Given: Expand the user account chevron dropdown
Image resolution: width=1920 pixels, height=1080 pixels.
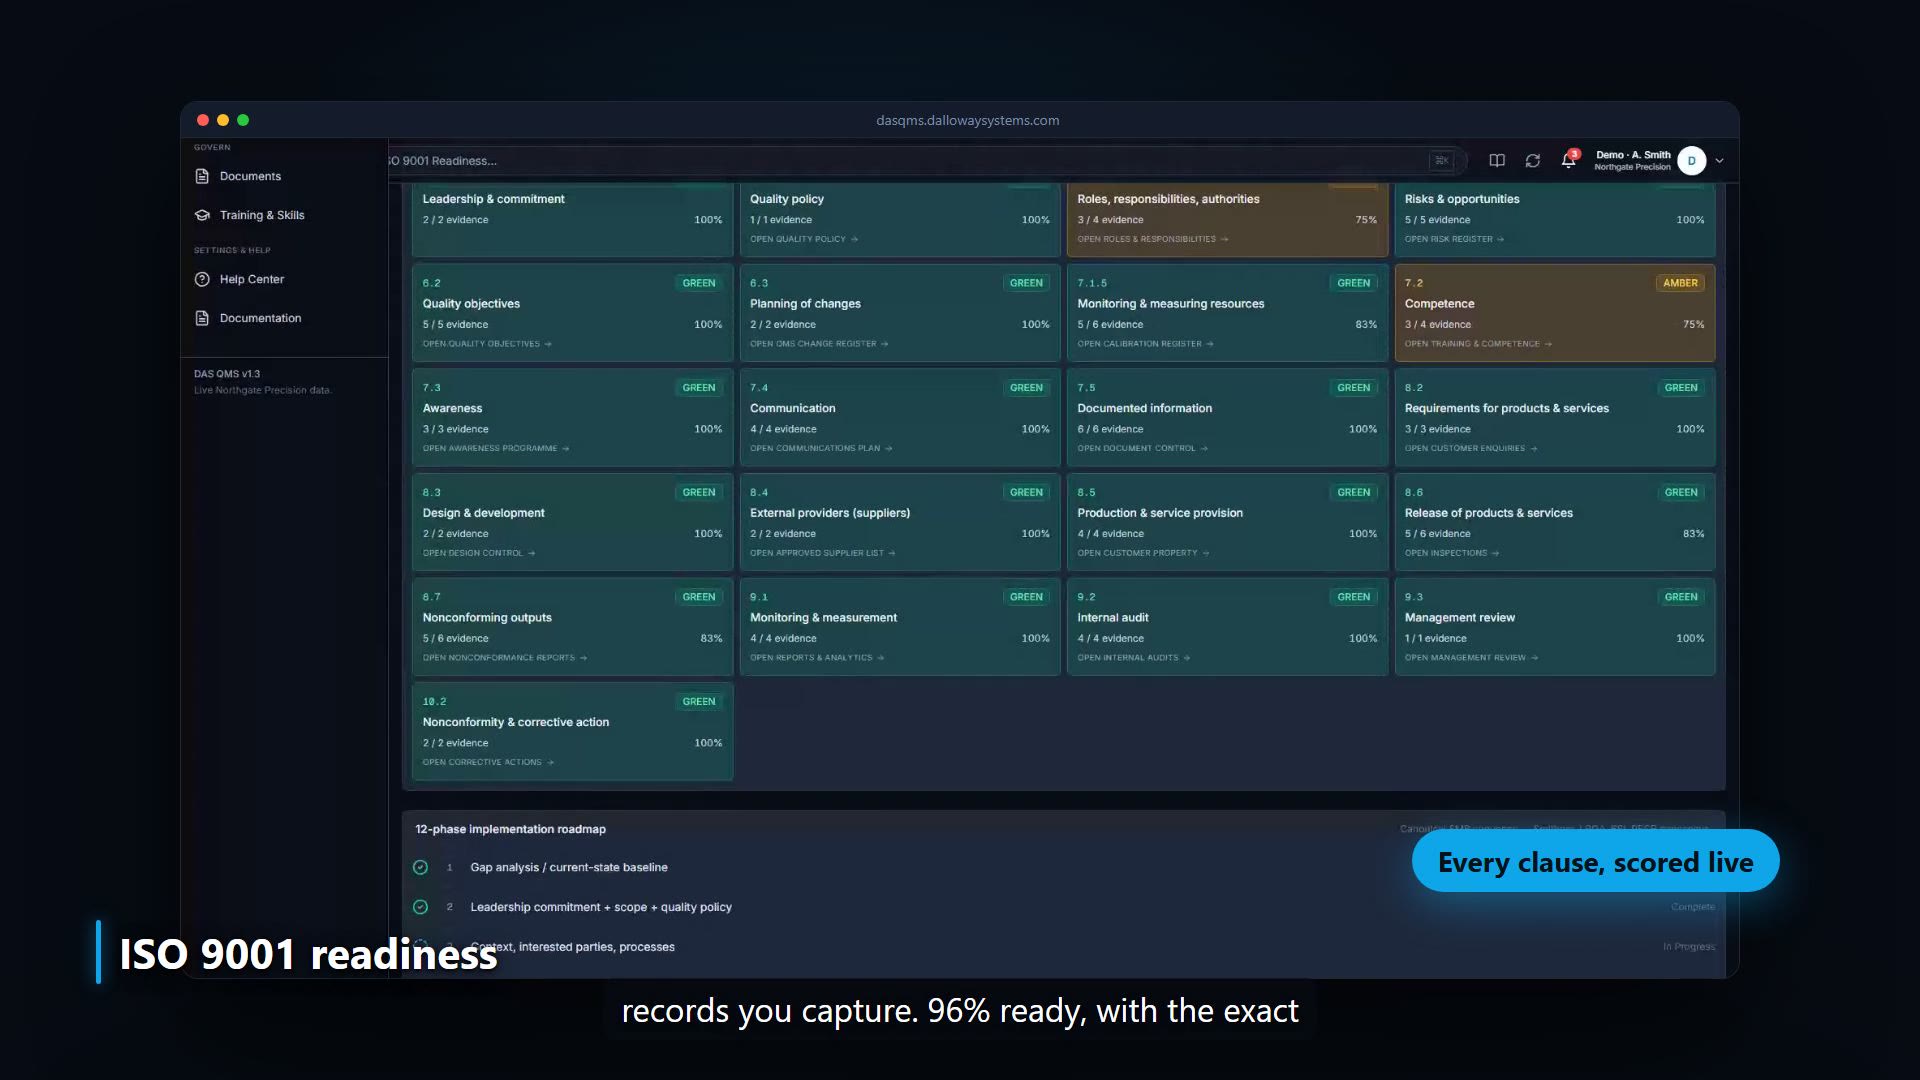Looking at the screenshot, I should 1720,160.
